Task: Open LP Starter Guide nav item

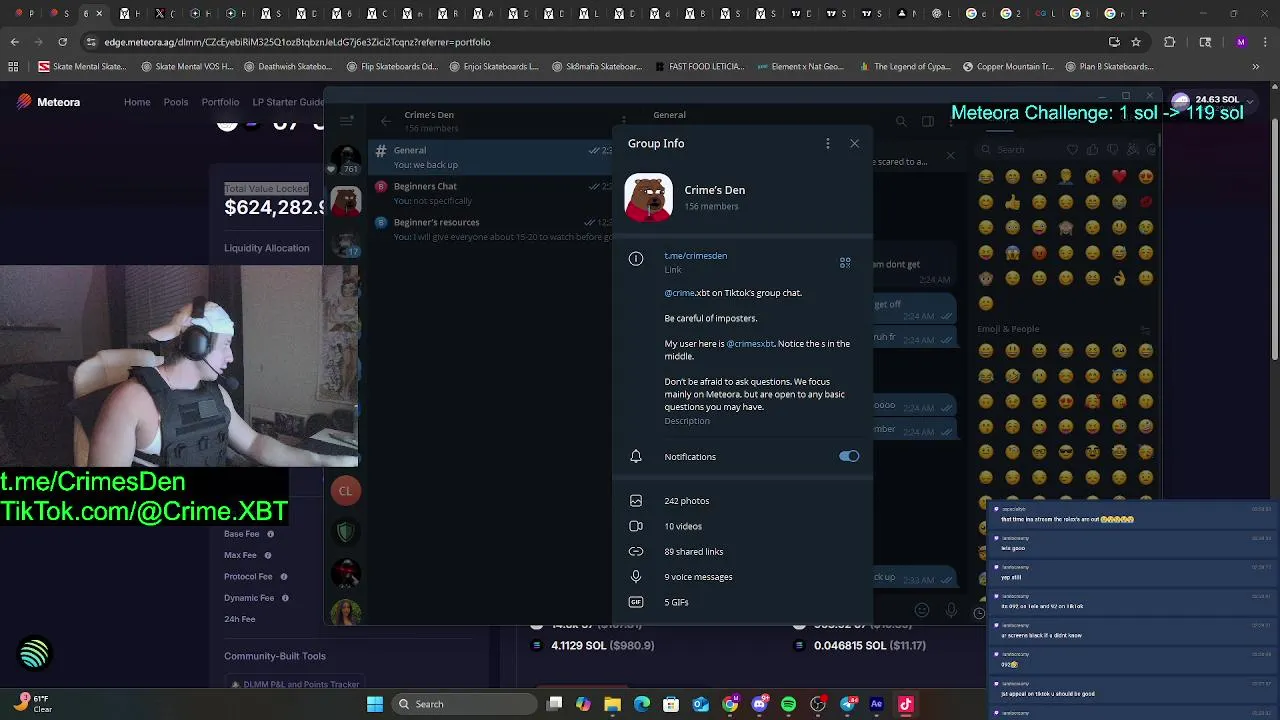Action: point(288,102)
